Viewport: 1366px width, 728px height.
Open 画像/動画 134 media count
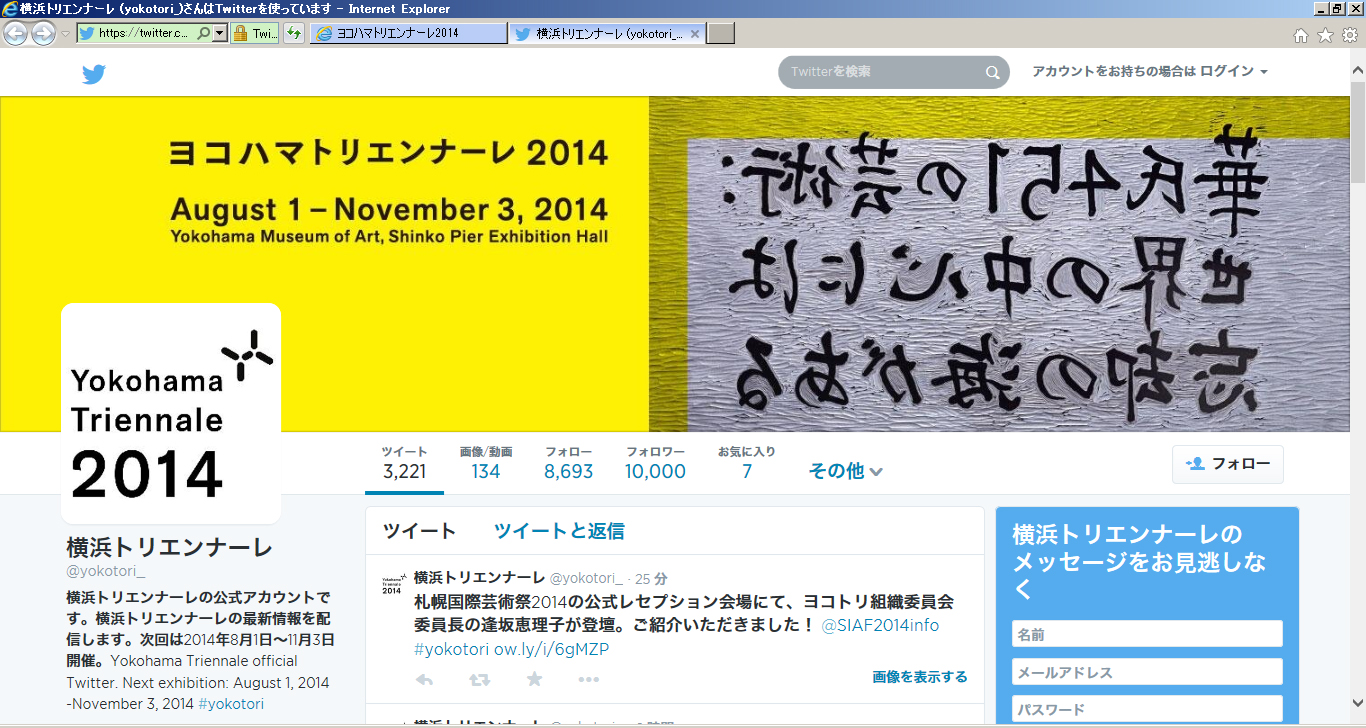486,463
